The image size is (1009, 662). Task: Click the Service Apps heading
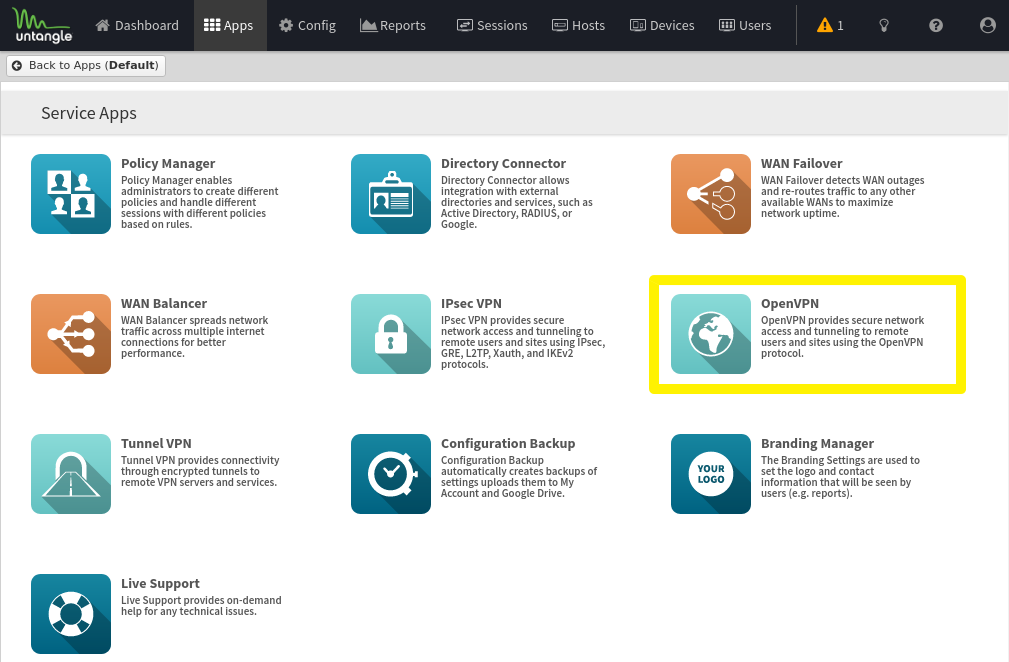(89, 113)
